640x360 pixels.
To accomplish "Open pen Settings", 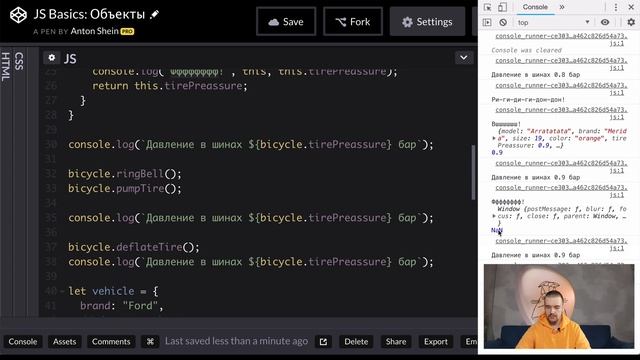I will coord(427,22).
